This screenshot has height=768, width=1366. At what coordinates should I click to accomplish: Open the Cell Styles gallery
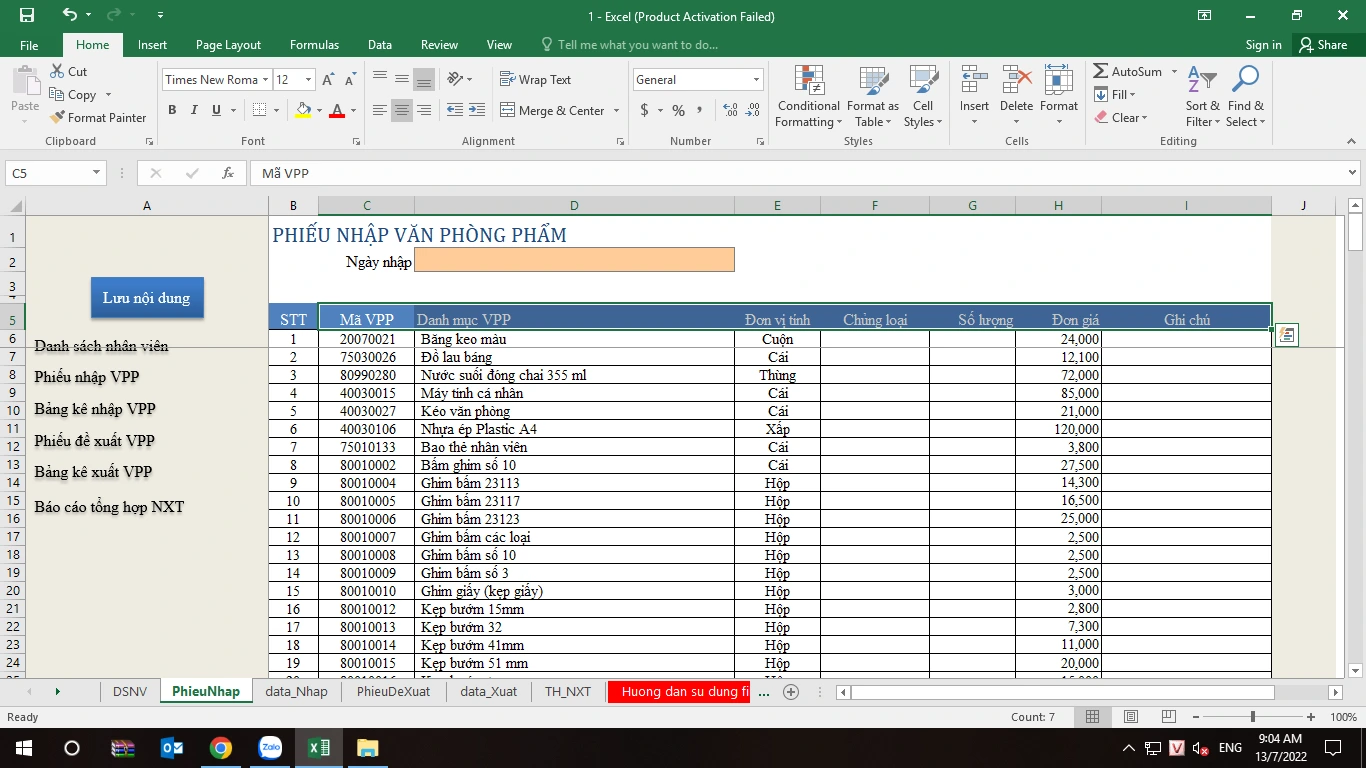923,97
